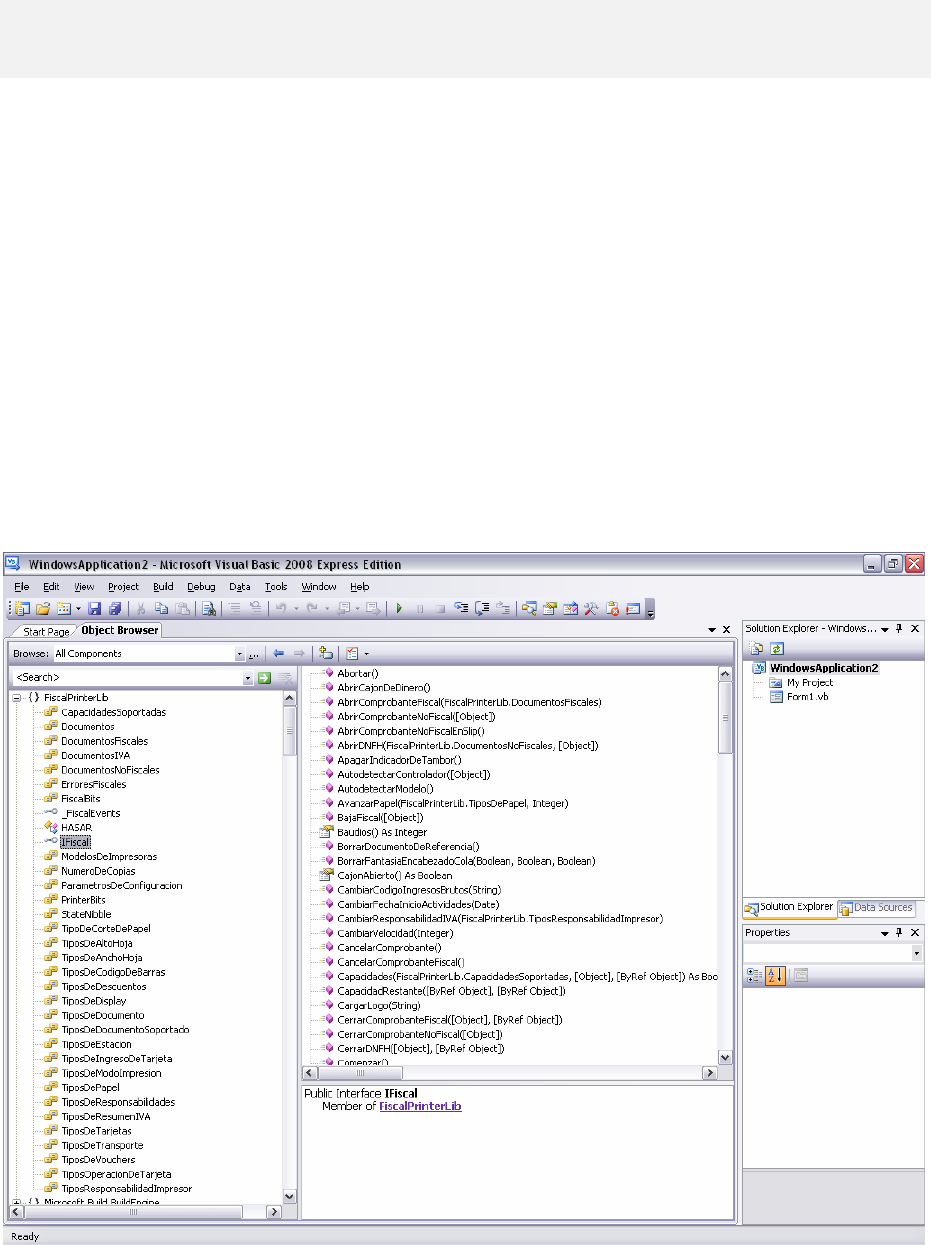Click the Object Browser Back arrow

279,653
